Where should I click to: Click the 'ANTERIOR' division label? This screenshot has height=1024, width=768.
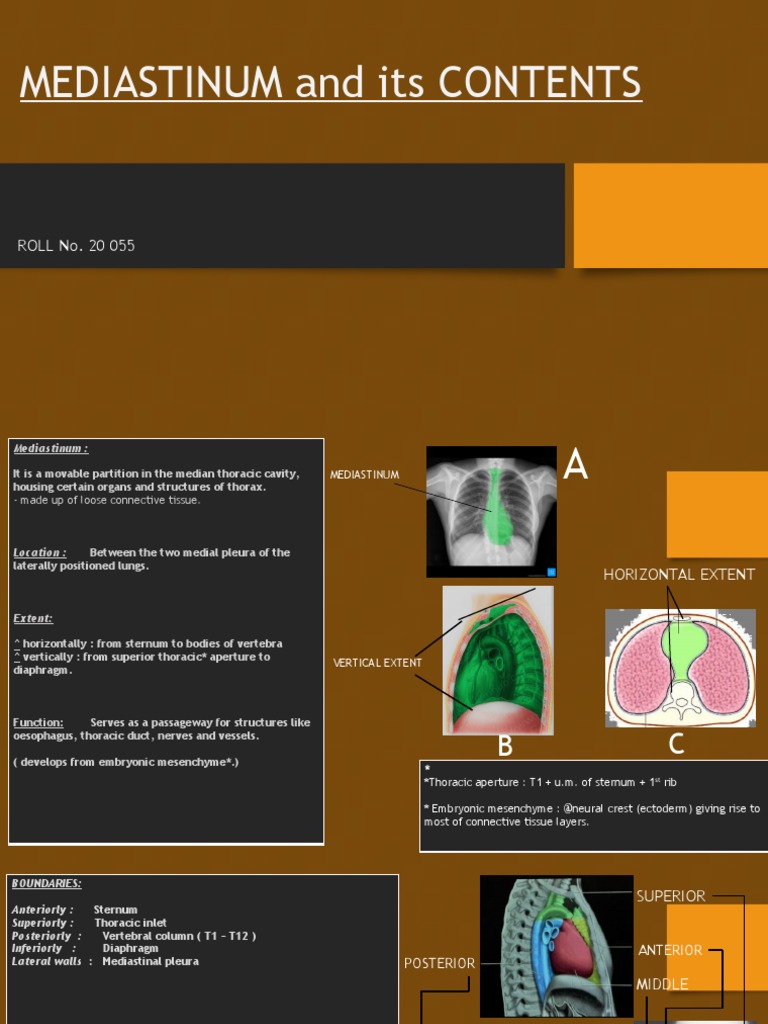670,950
